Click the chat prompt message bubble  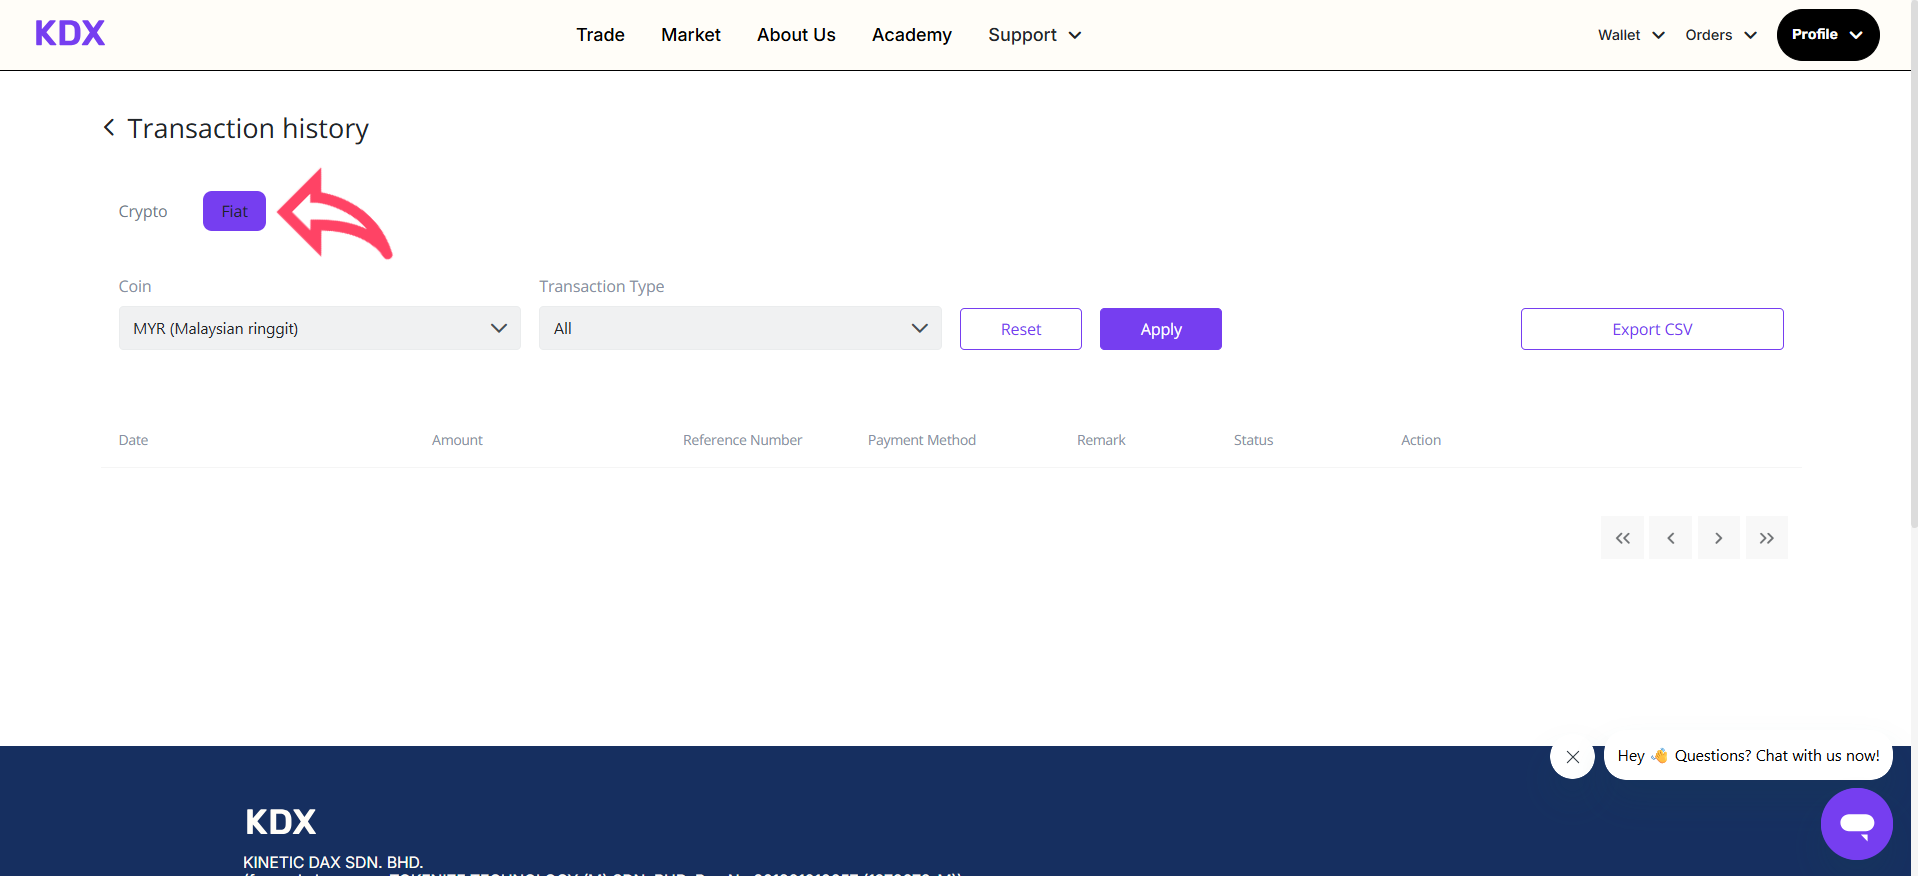point(1748,756)
